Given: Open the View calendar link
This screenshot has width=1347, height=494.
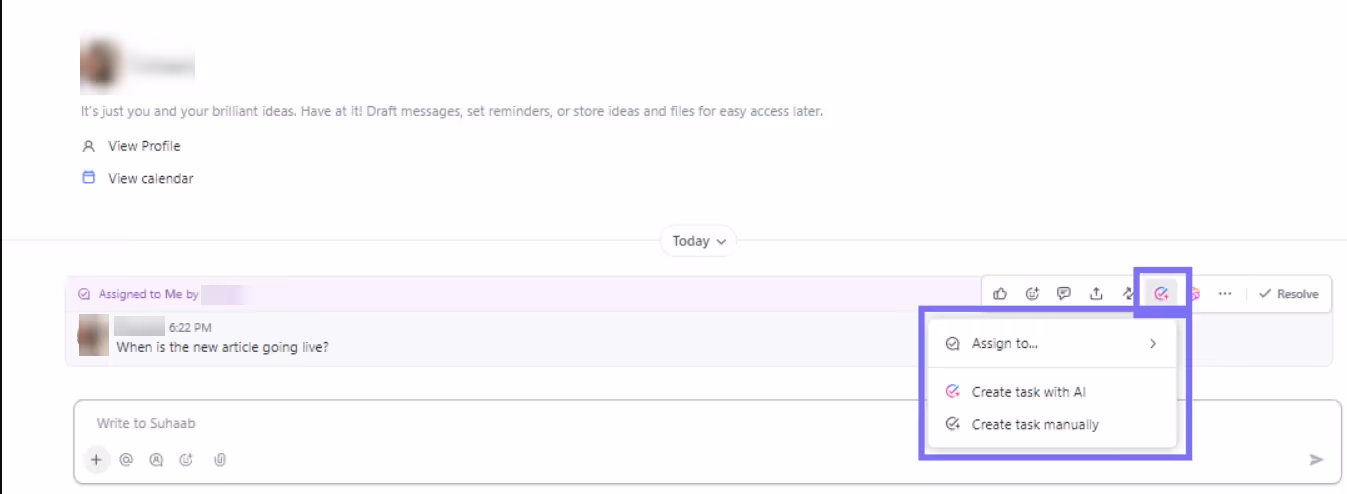Looking at the screenshot, I should [x=150, y=179].
